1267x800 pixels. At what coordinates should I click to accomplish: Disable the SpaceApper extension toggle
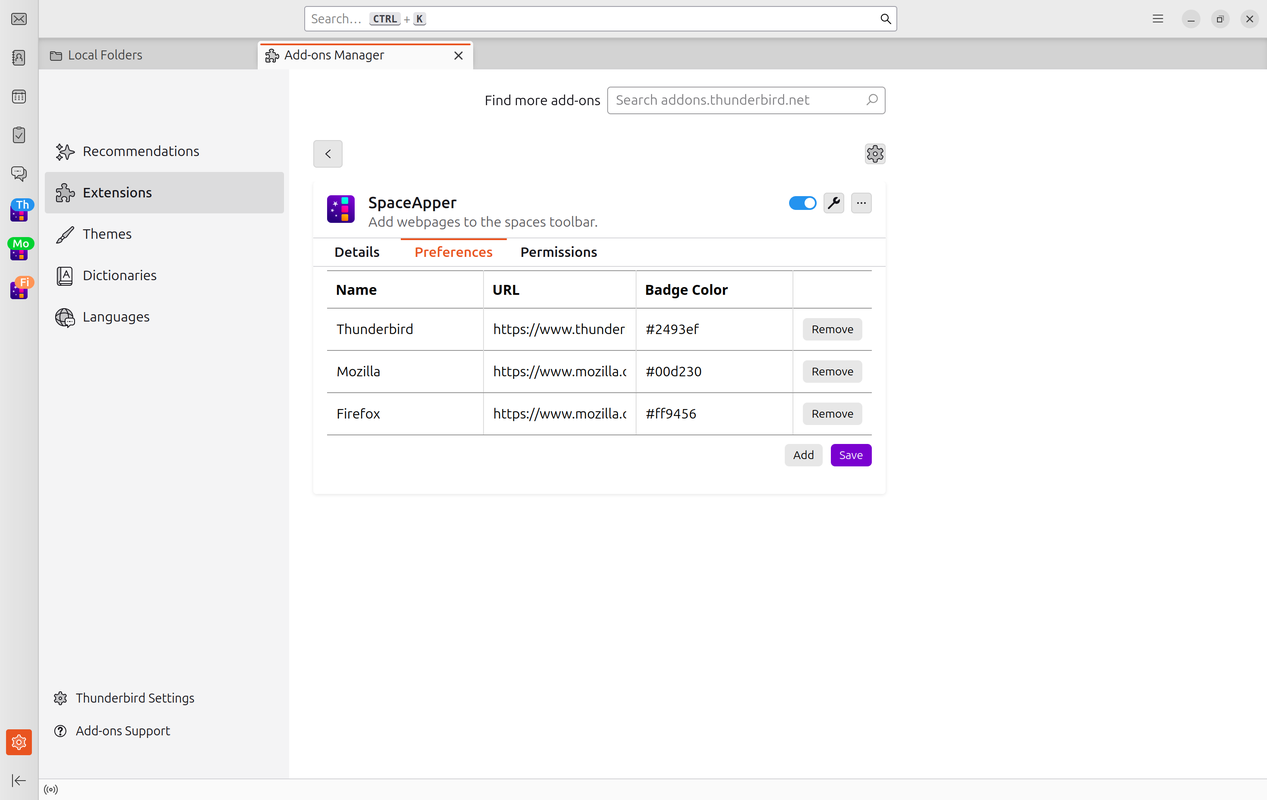tap(803, 203)
